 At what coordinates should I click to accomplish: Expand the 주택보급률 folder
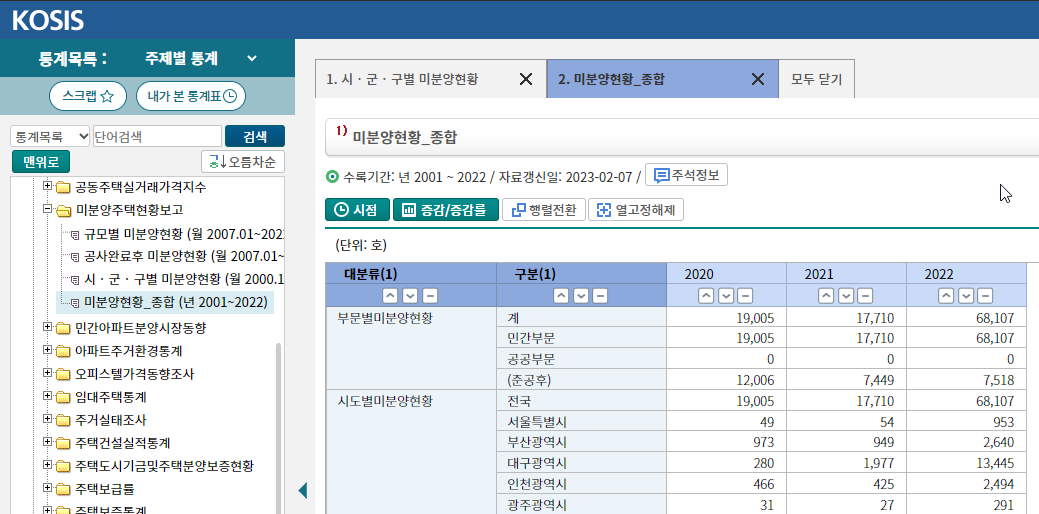(x=47, y=488)
